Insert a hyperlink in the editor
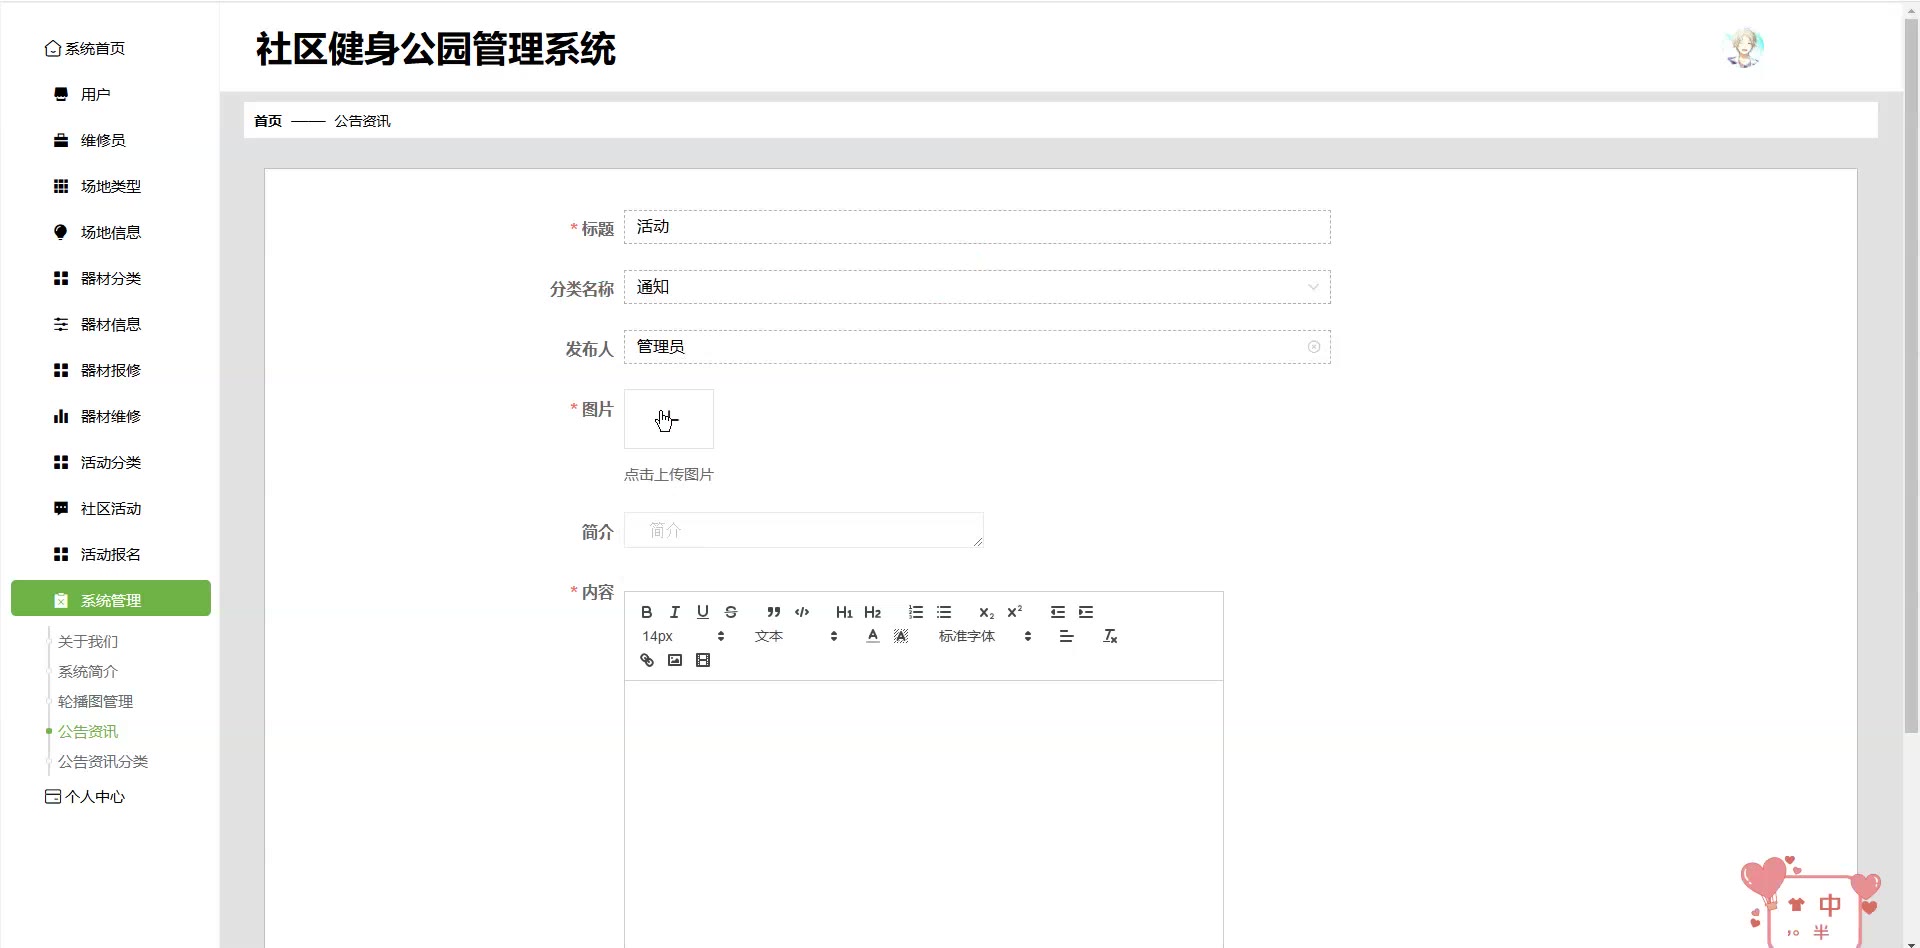 pyautogui.click(x=647, y=660)
